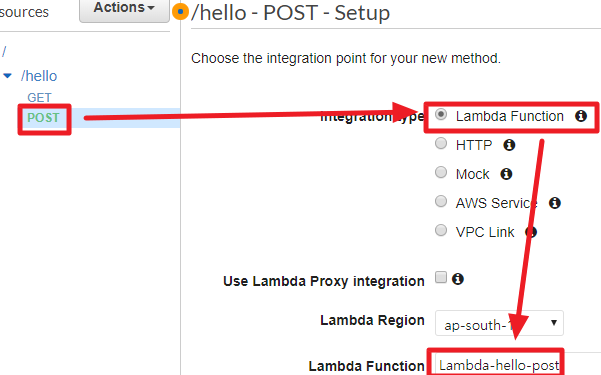Viewport: 601px width, 375px height.
Task: Open the root / resource
Action: click(4, 51)
